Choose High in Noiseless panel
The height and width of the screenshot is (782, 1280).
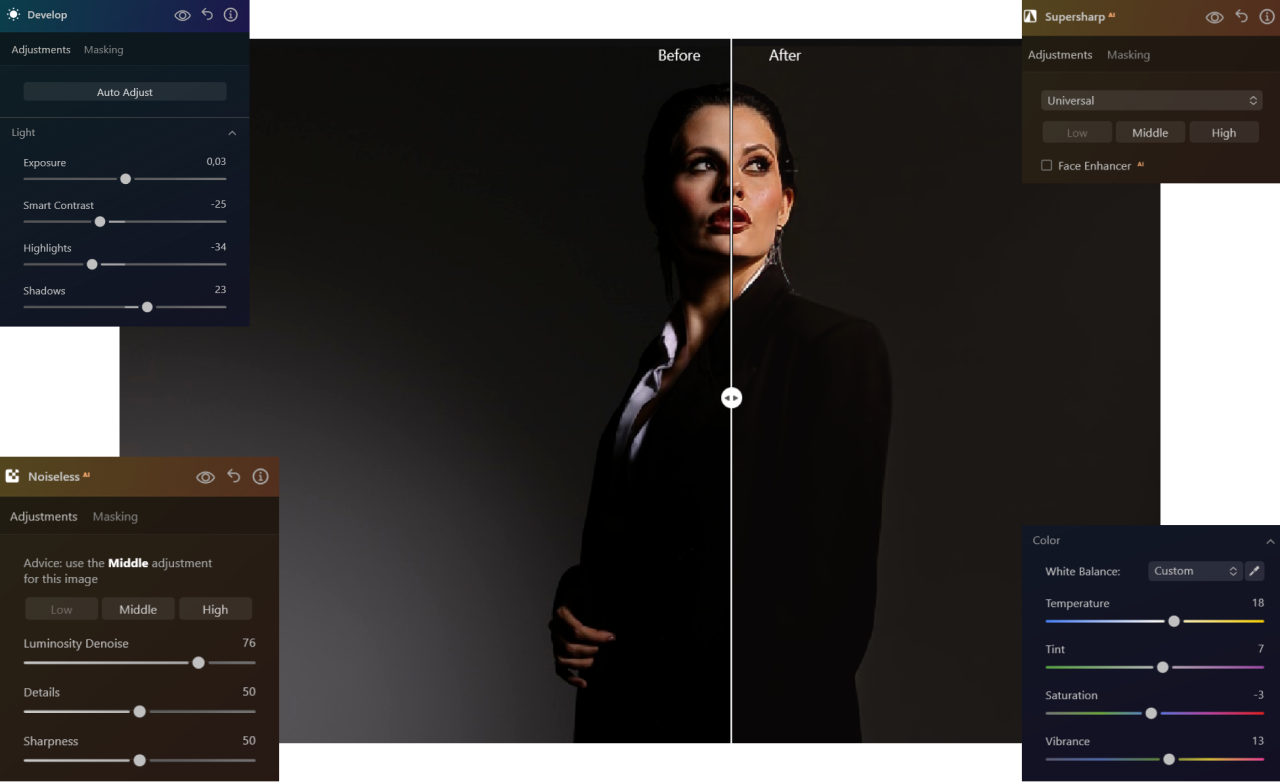tap(215, 609)
